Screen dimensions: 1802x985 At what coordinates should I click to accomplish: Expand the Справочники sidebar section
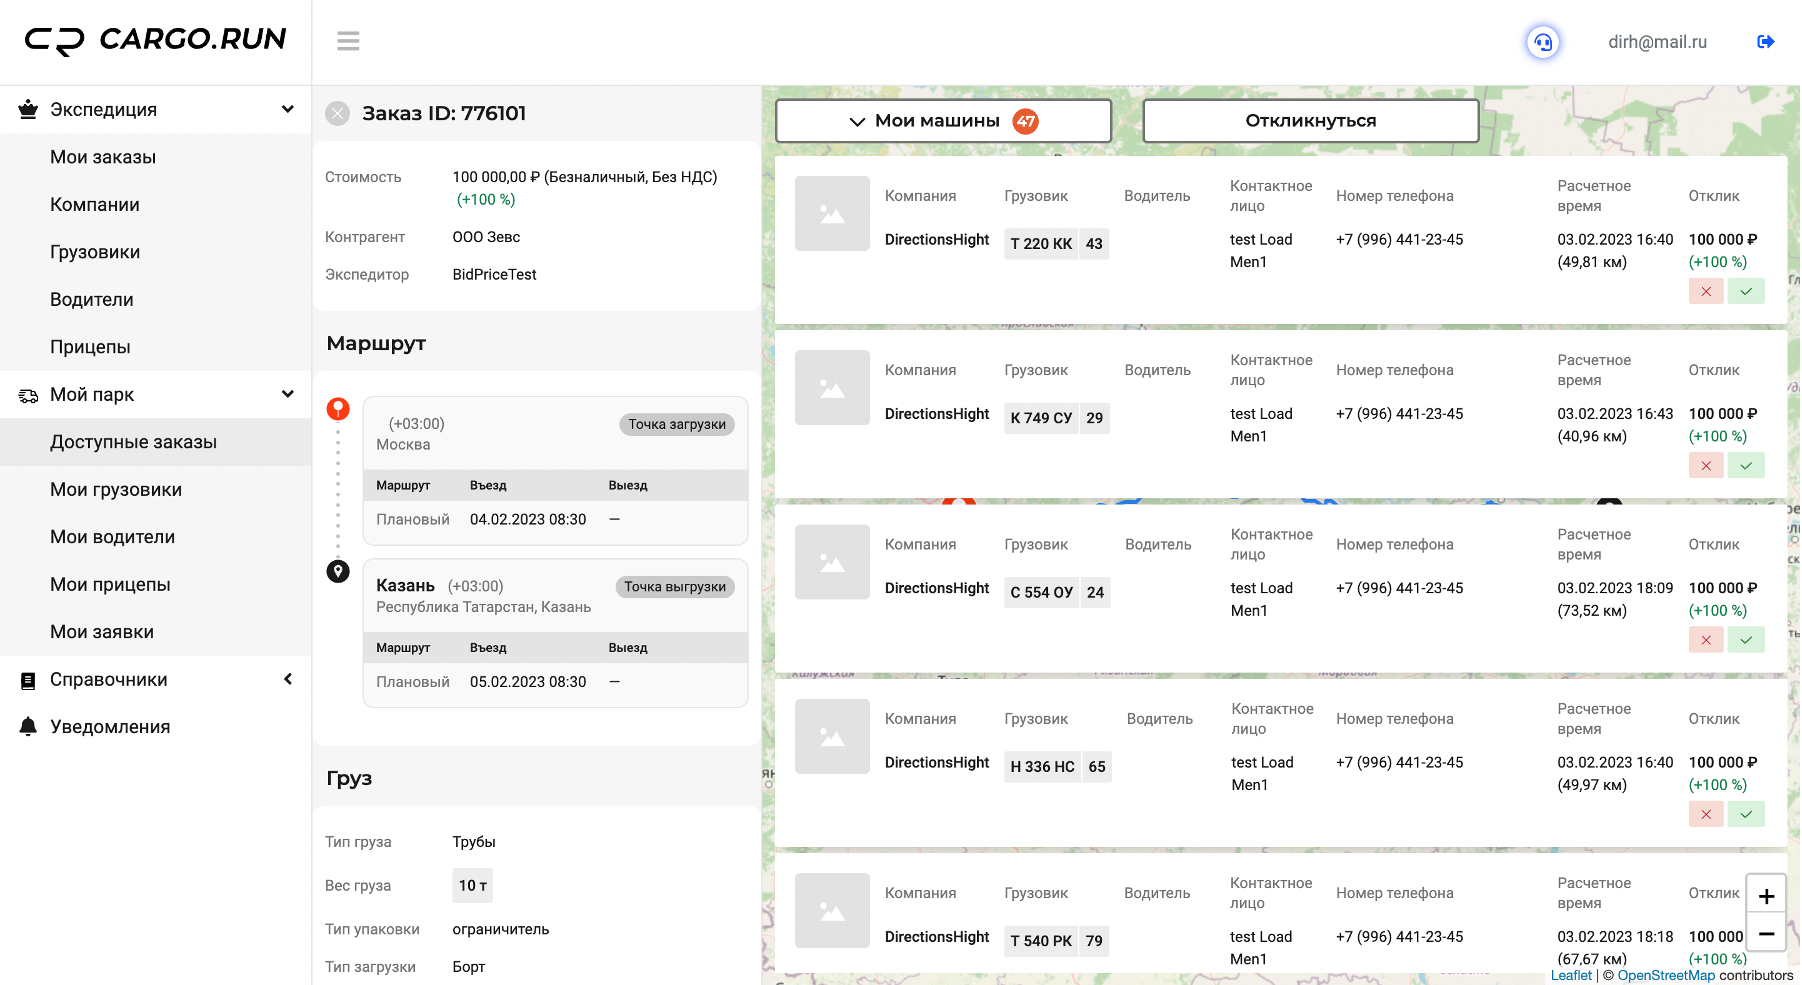pos(287,680)
